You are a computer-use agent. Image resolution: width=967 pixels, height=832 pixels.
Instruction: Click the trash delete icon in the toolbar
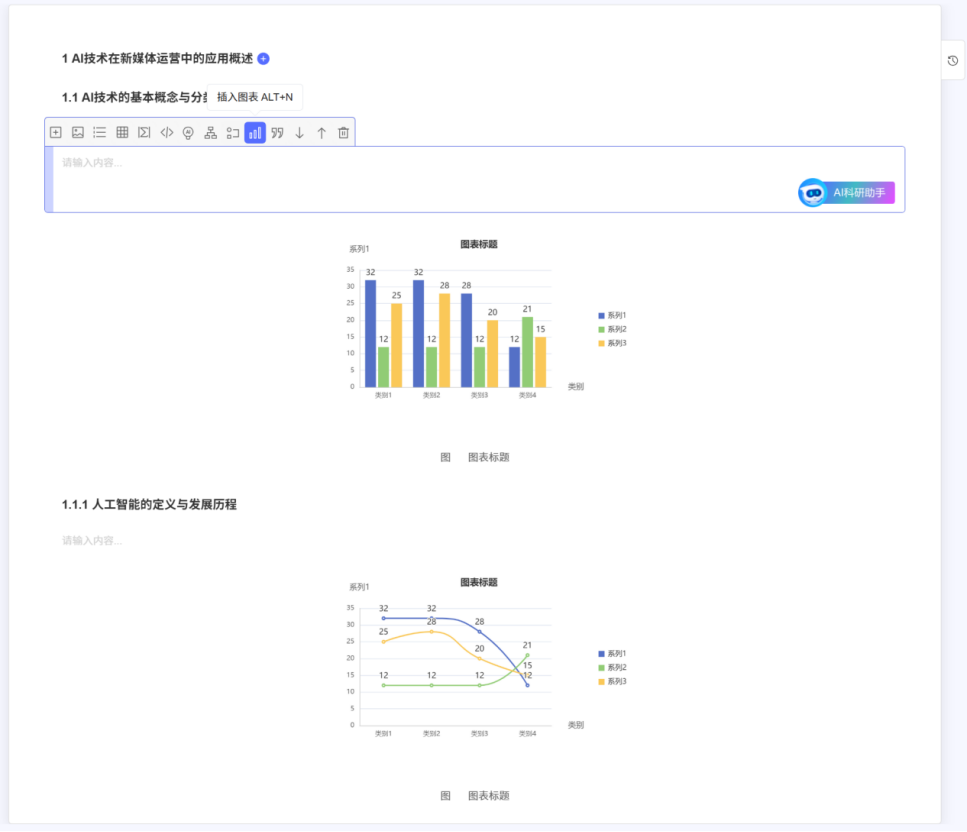(344, 132)
